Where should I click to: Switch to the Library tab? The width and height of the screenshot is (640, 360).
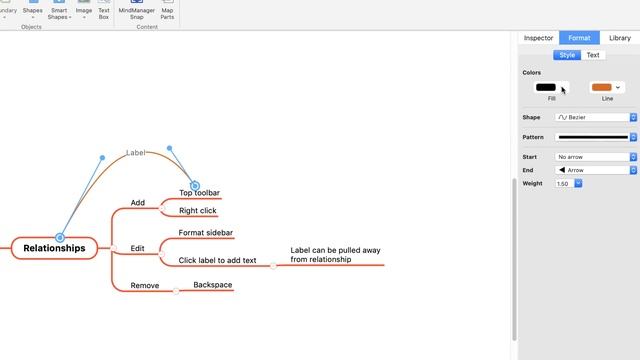point(620,38)
